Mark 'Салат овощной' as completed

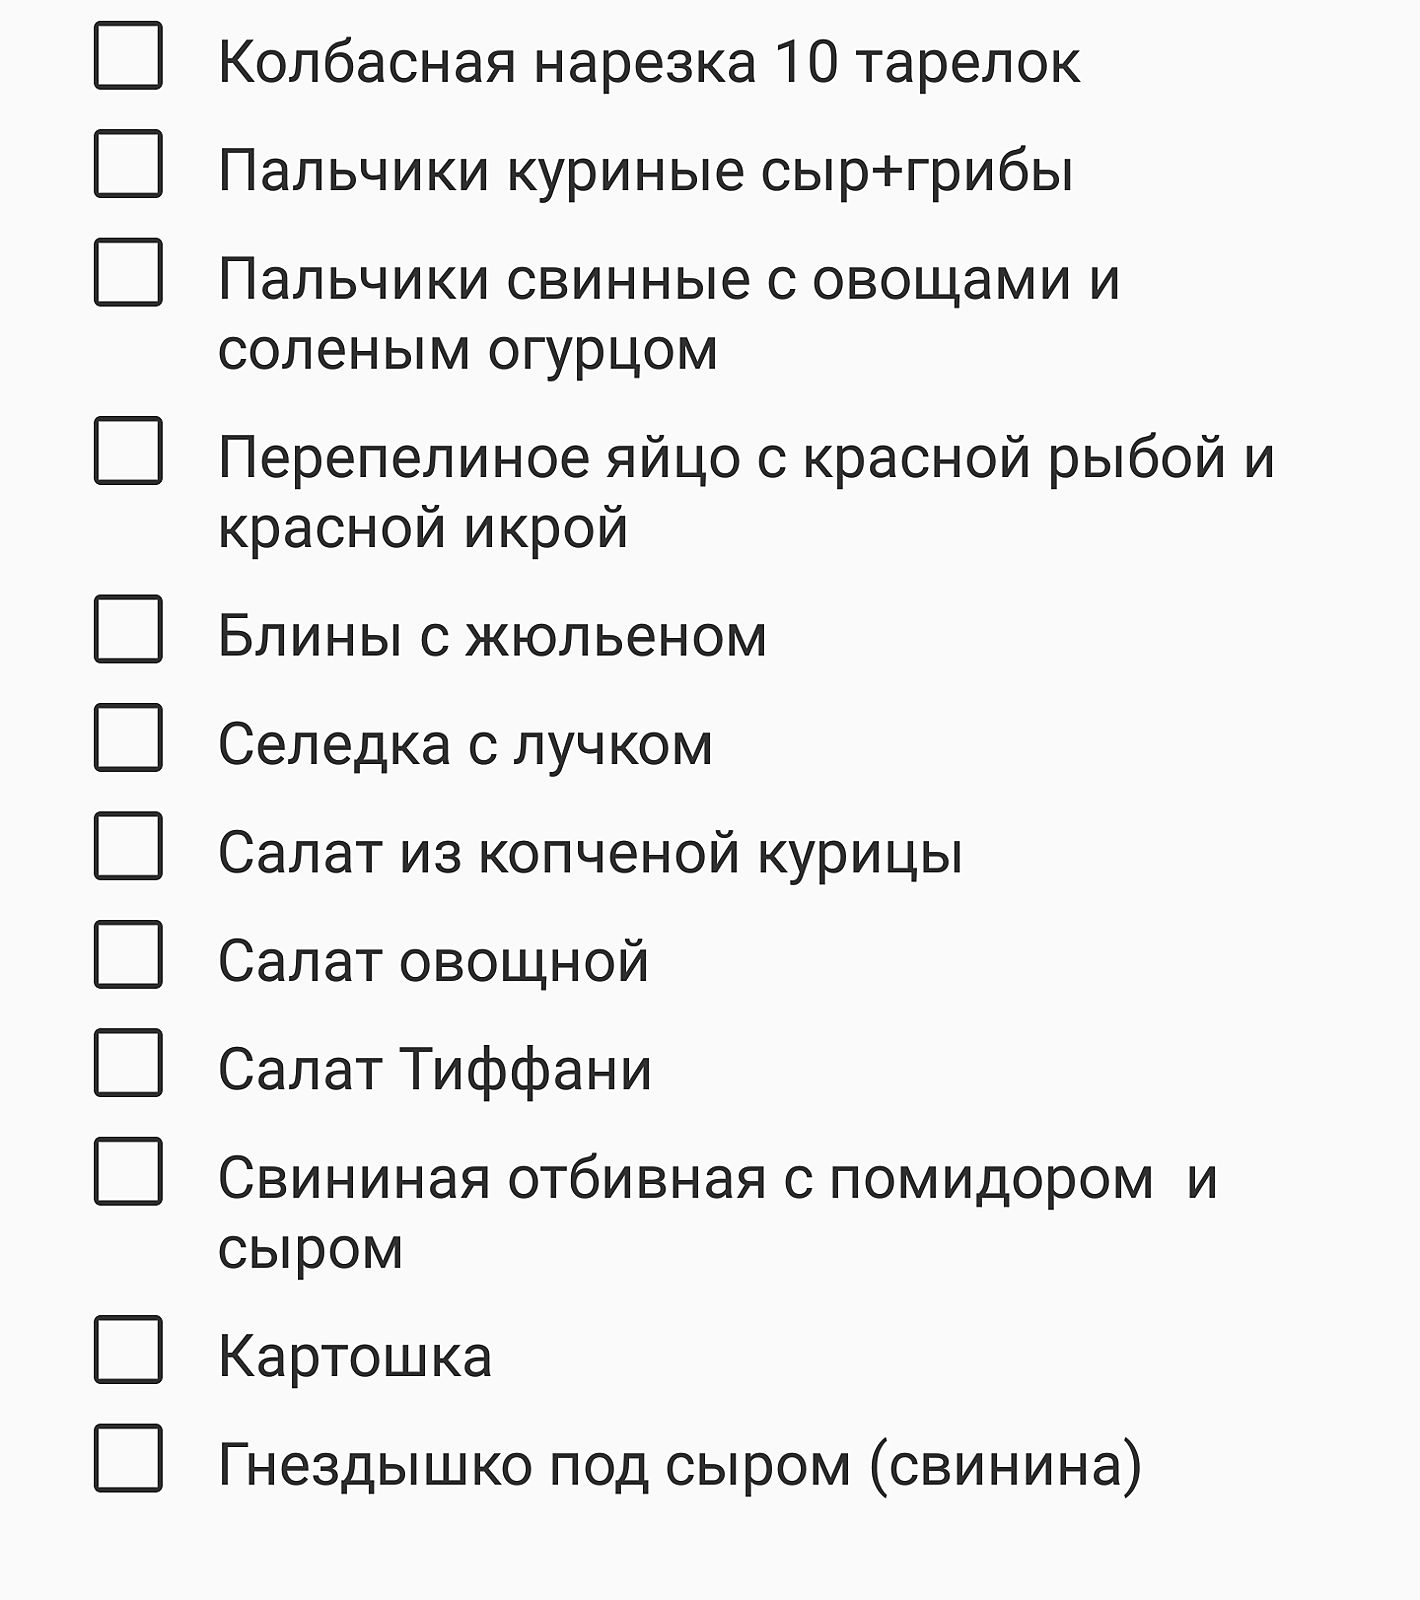tap(128, 955)
